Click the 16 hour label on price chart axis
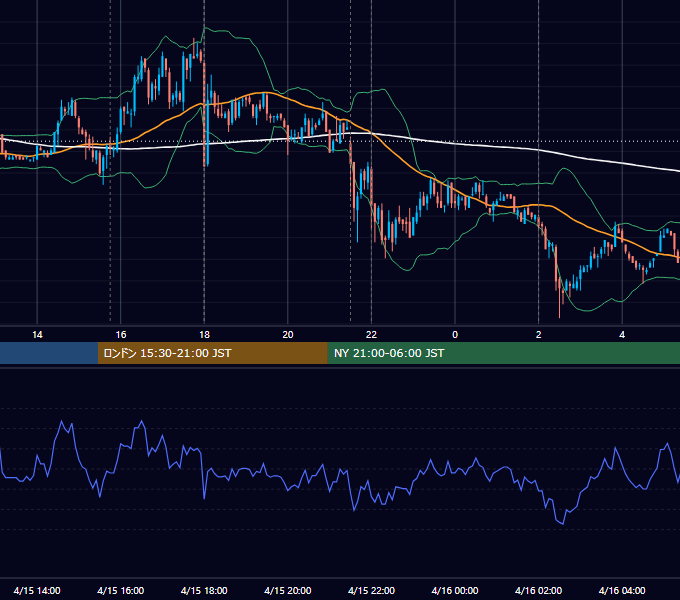This screenshot has width=680, height=600. [x=121, y=335]
